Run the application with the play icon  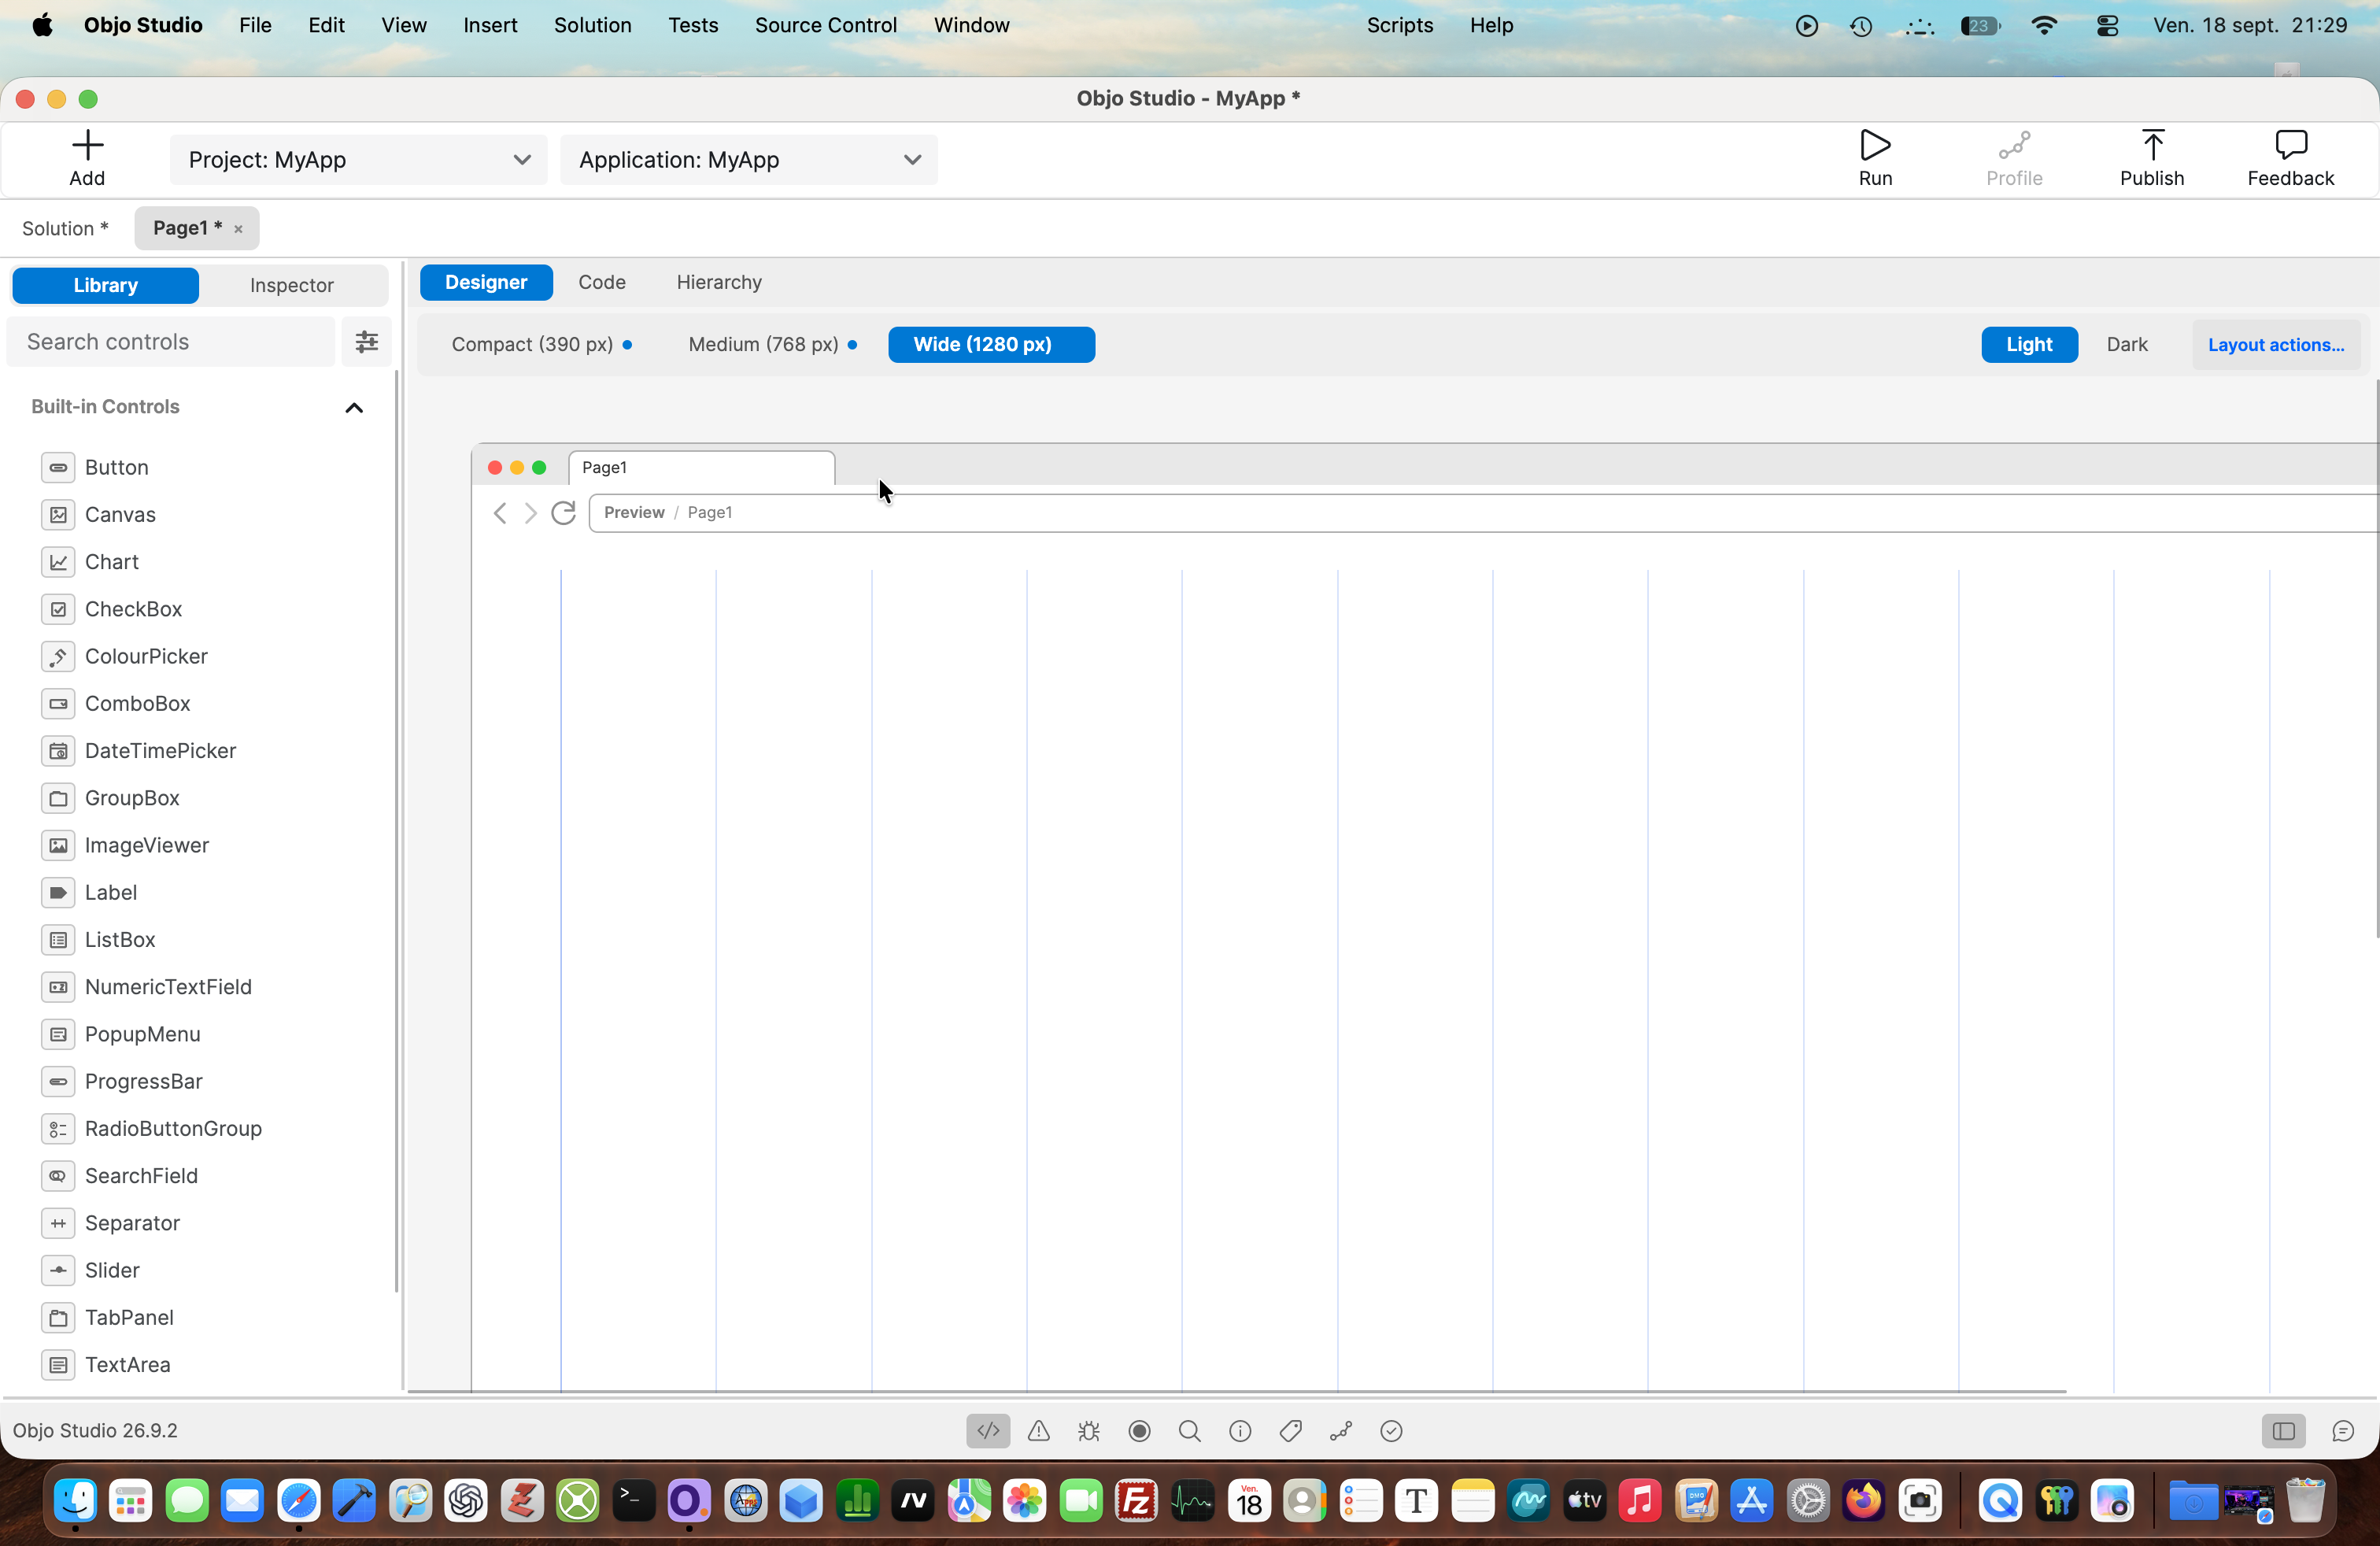1874,146
